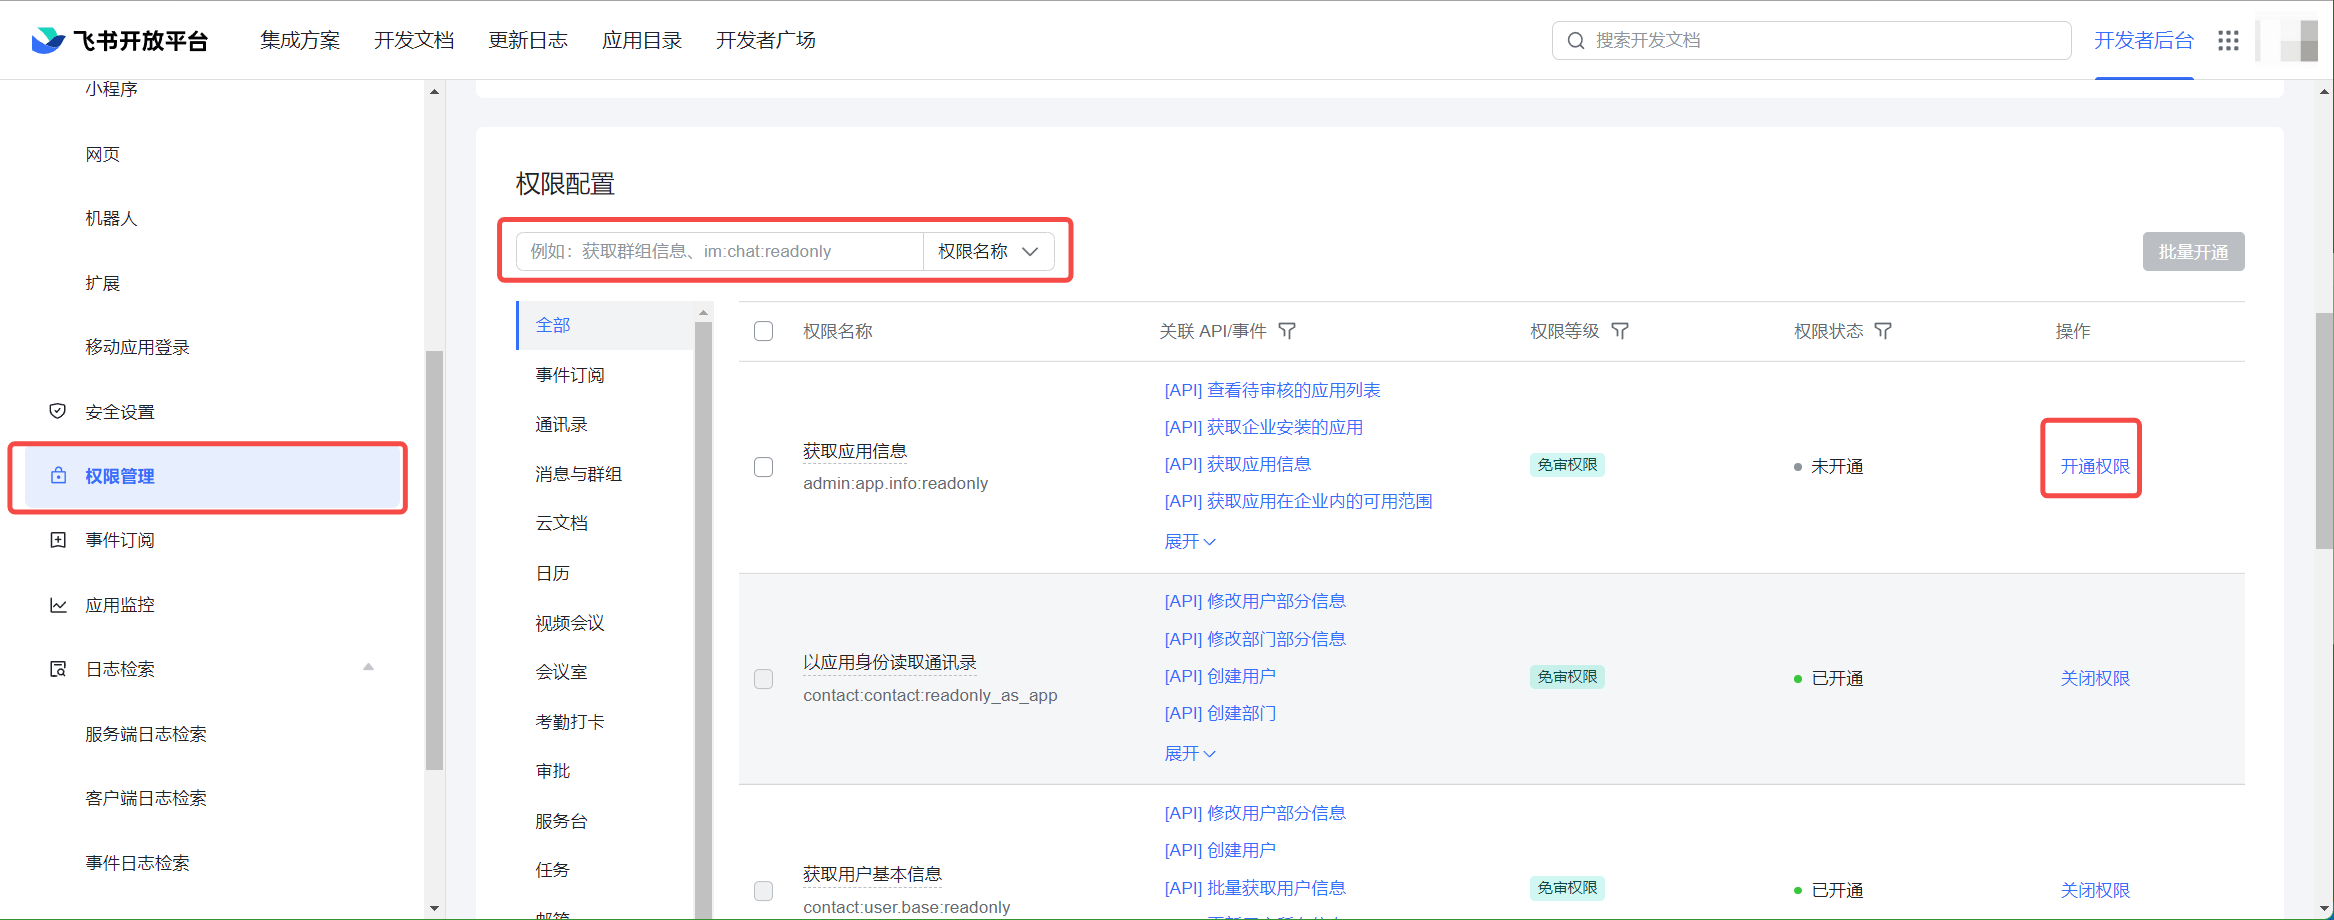Click the 权限管理 lock icon

tap(59, 476)
